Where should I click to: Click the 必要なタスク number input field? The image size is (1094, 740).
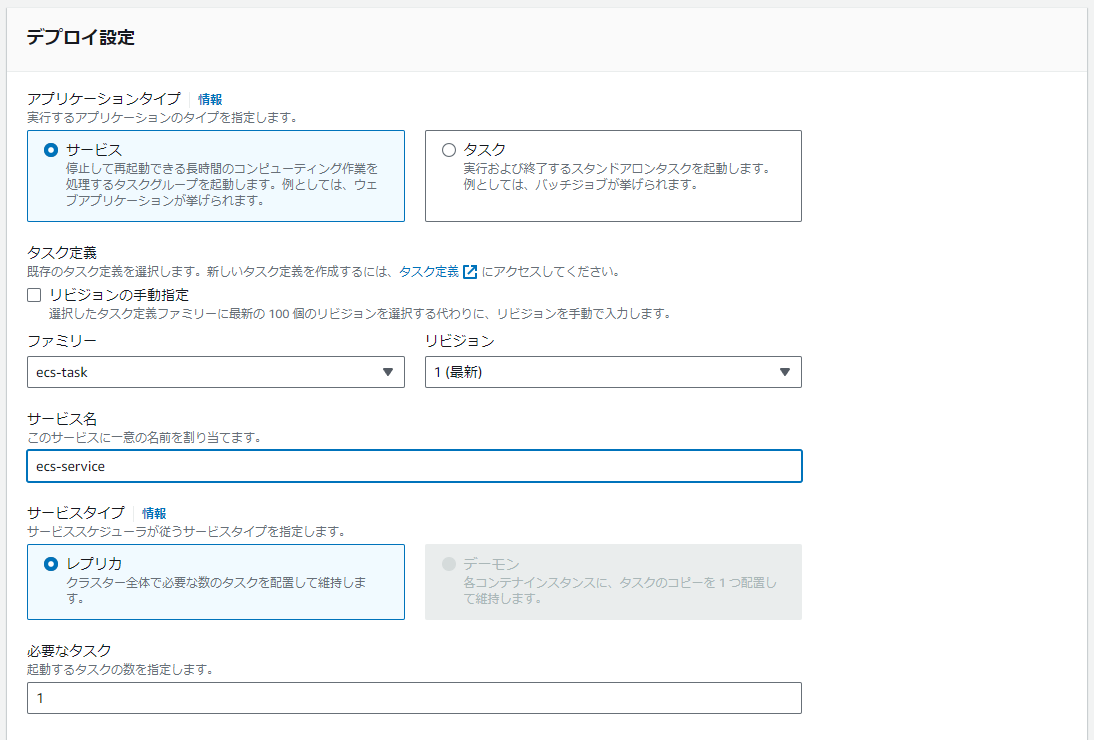tap(414, 698)
